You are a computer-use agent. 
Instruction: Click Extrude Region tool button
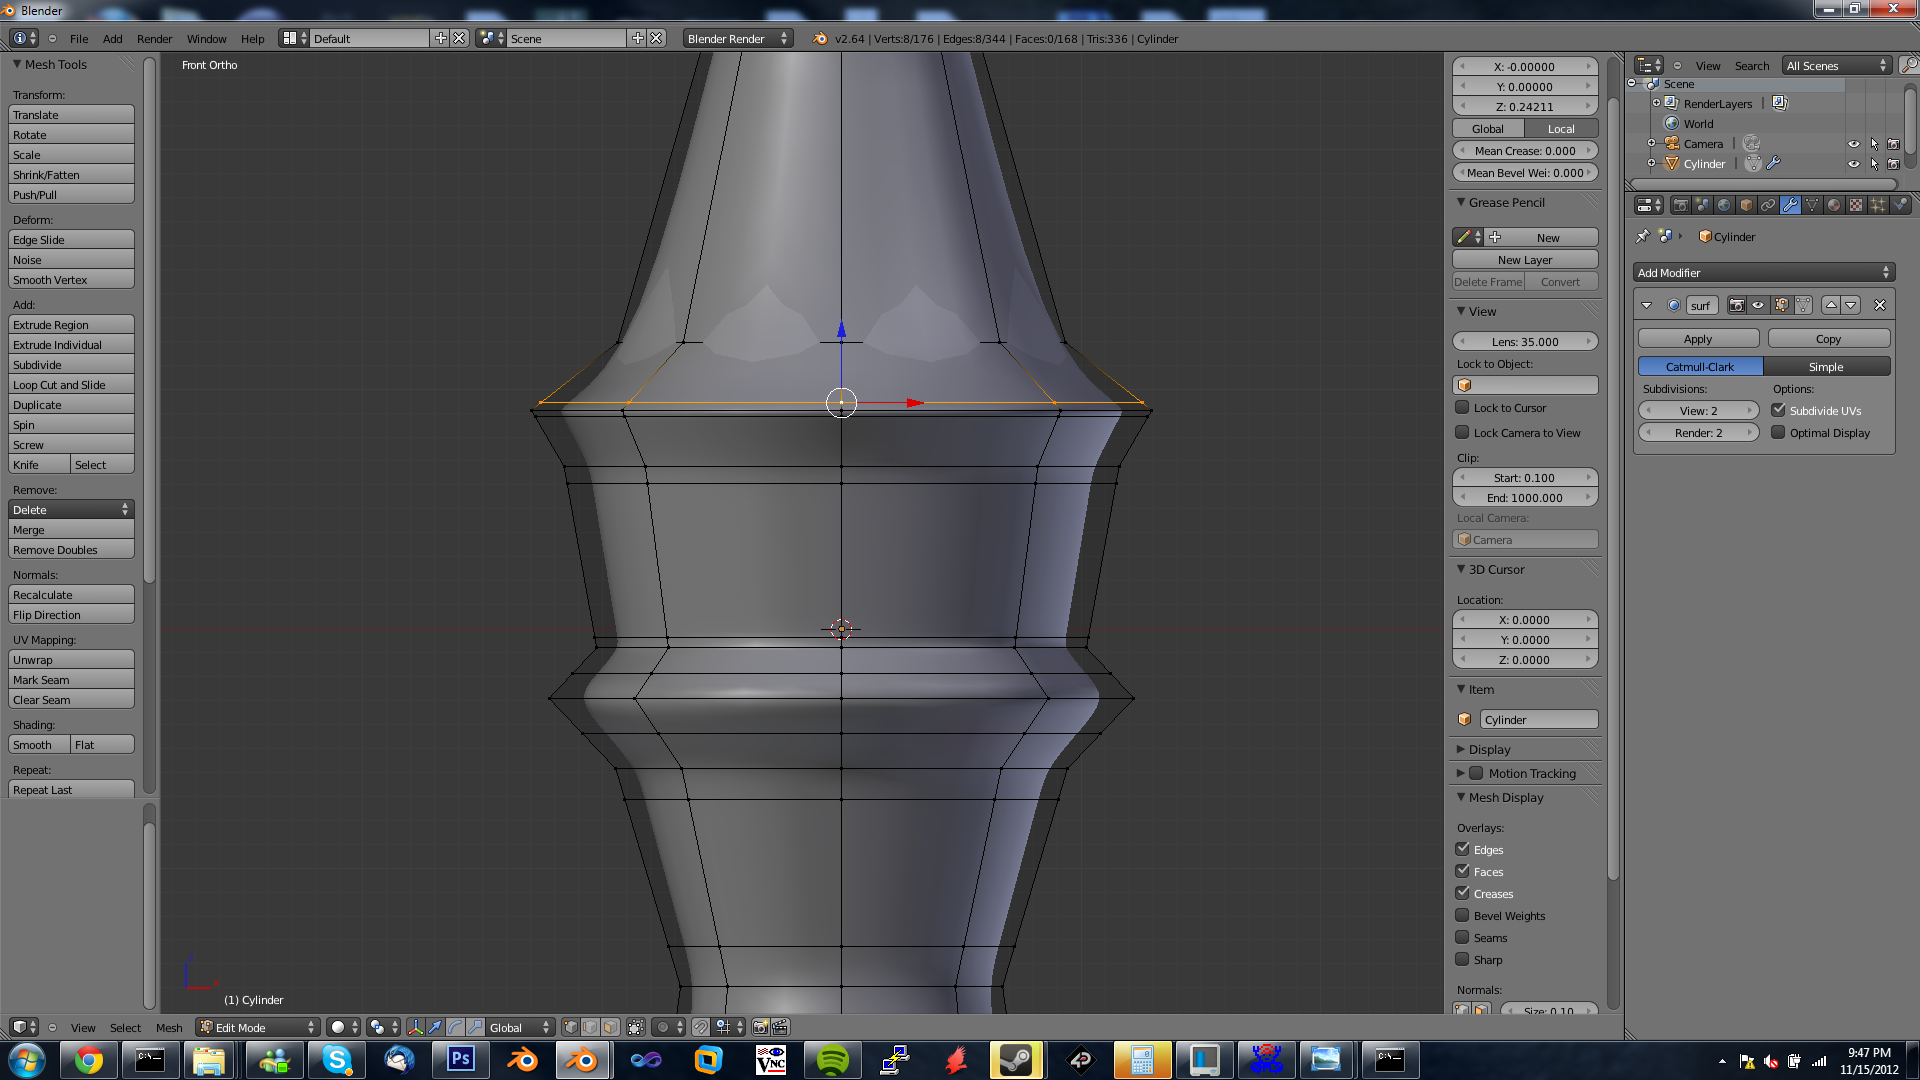click(71, 324)
